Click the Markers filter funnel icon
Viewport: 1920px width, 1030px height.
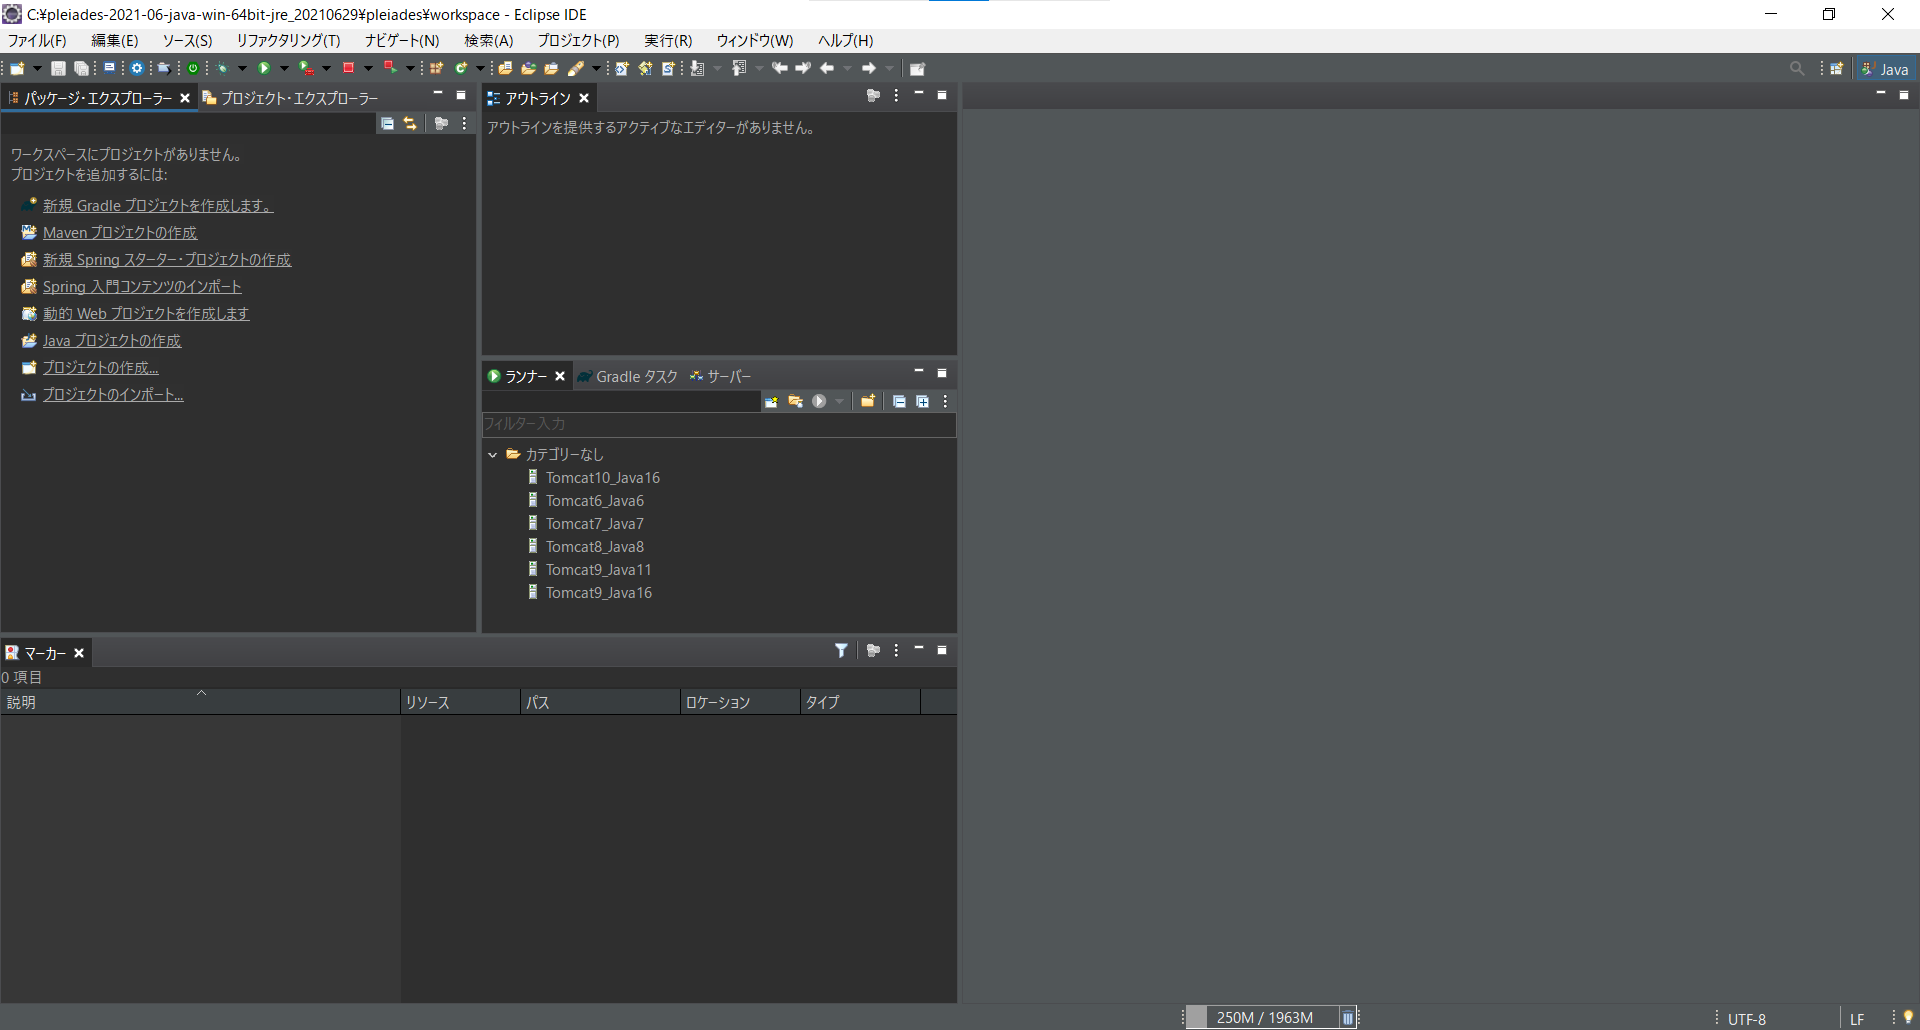(841, 651)
